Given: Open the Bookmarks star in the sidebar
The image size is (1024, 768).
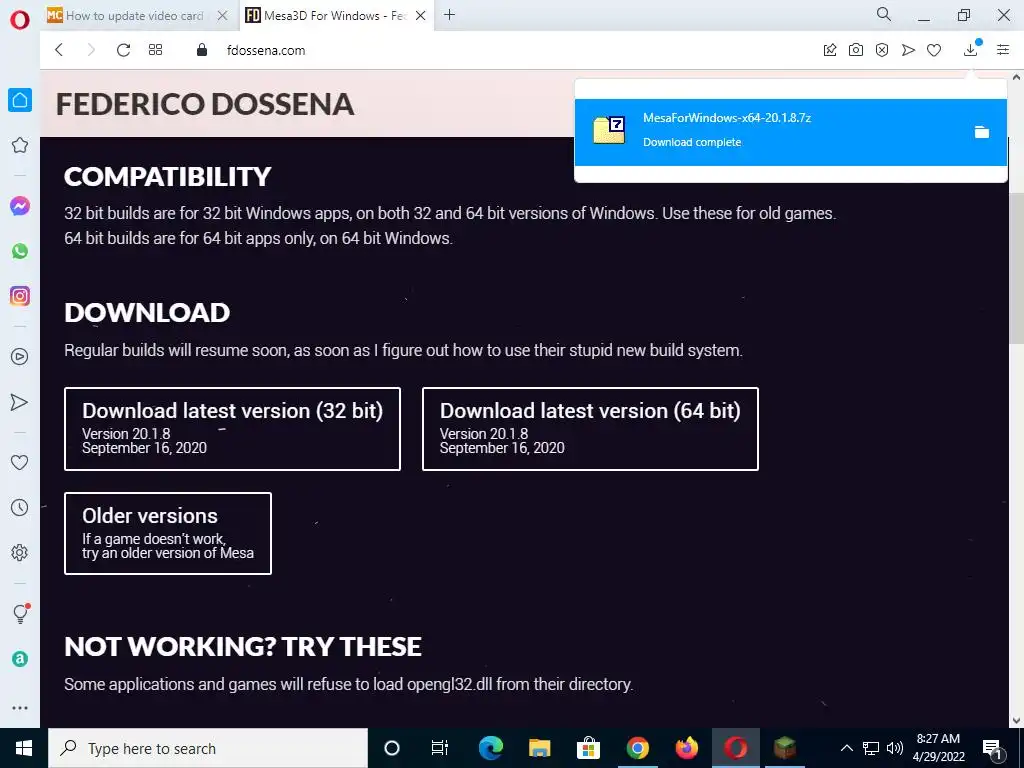Looking at the screenshot, I should pyautogui.click(x=20, y=145).
